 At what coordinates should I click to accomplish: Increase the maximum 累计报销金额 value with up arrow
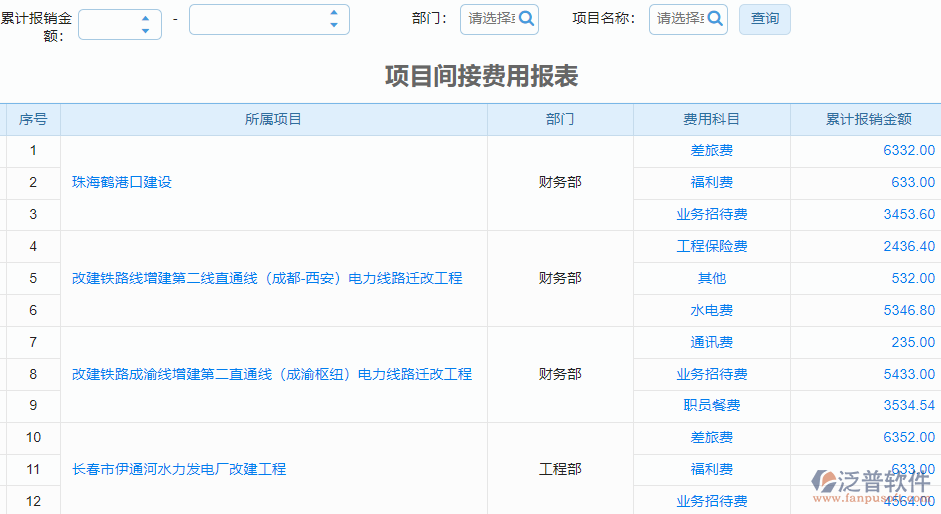(334, 12)
